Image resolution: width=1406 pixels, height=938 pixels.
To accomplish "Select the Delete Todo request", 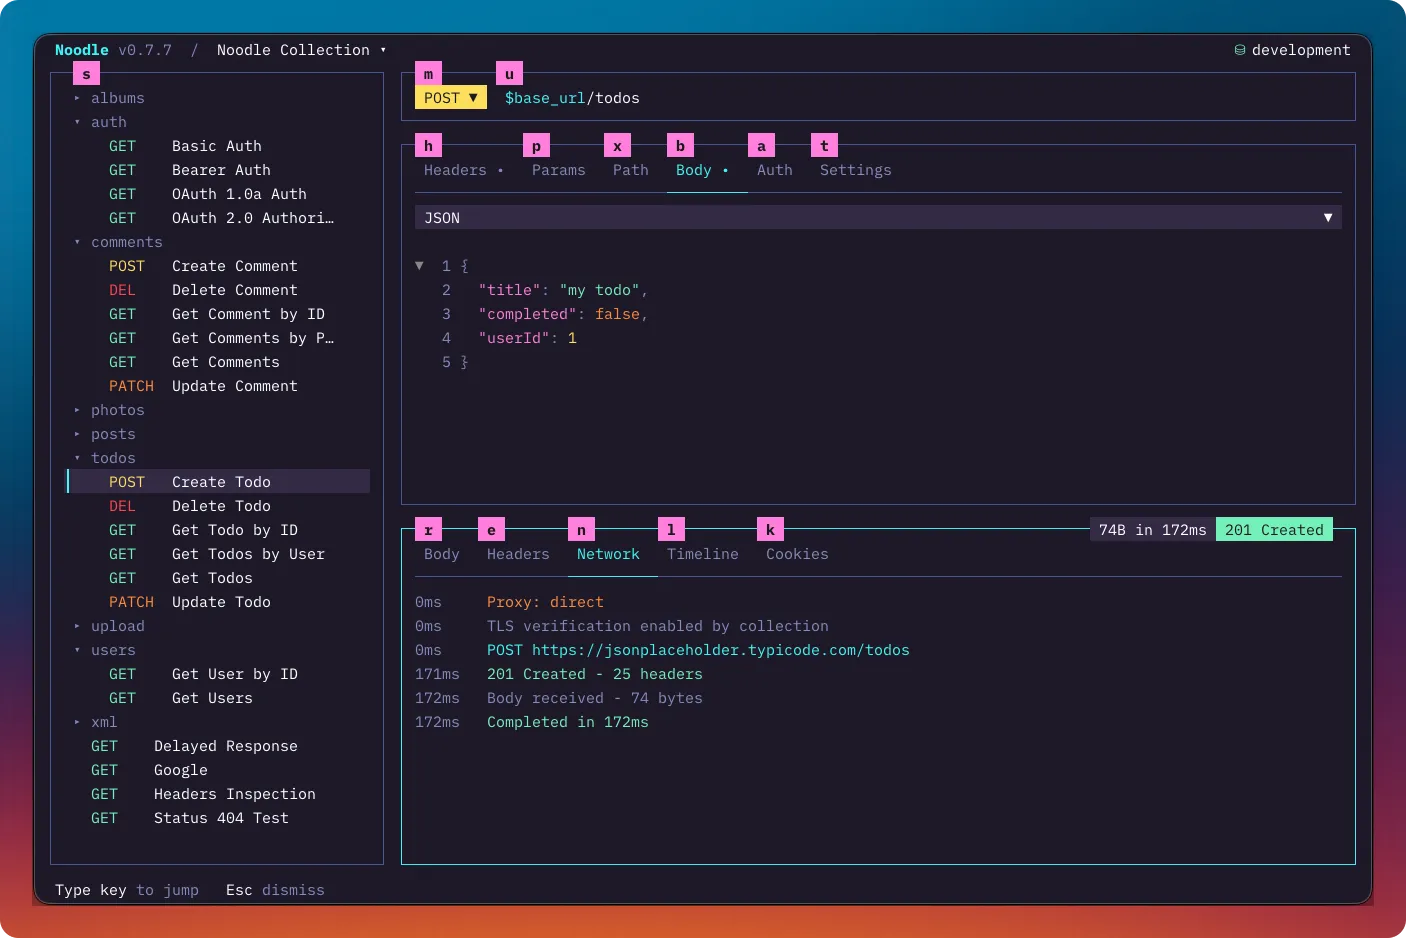I will click(x=219, y=506).
